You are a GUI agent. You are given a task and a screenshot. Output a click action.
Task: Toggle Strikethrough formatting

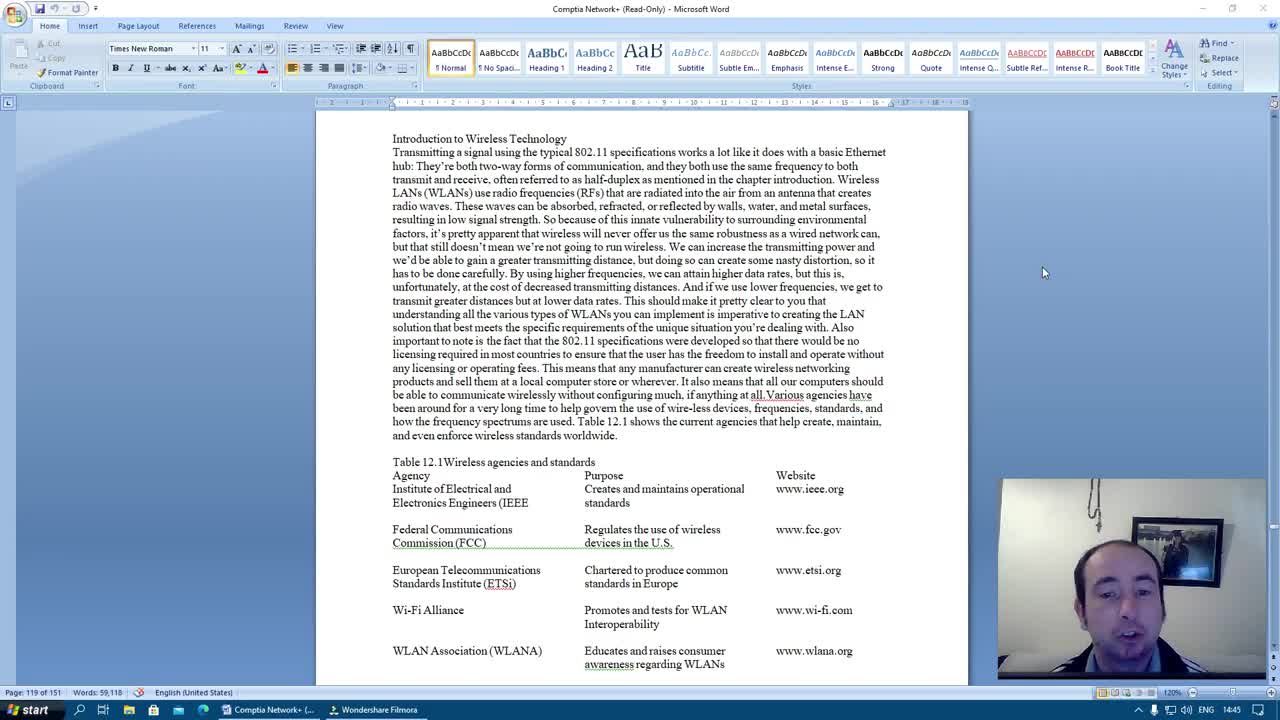tap(170, 68)
